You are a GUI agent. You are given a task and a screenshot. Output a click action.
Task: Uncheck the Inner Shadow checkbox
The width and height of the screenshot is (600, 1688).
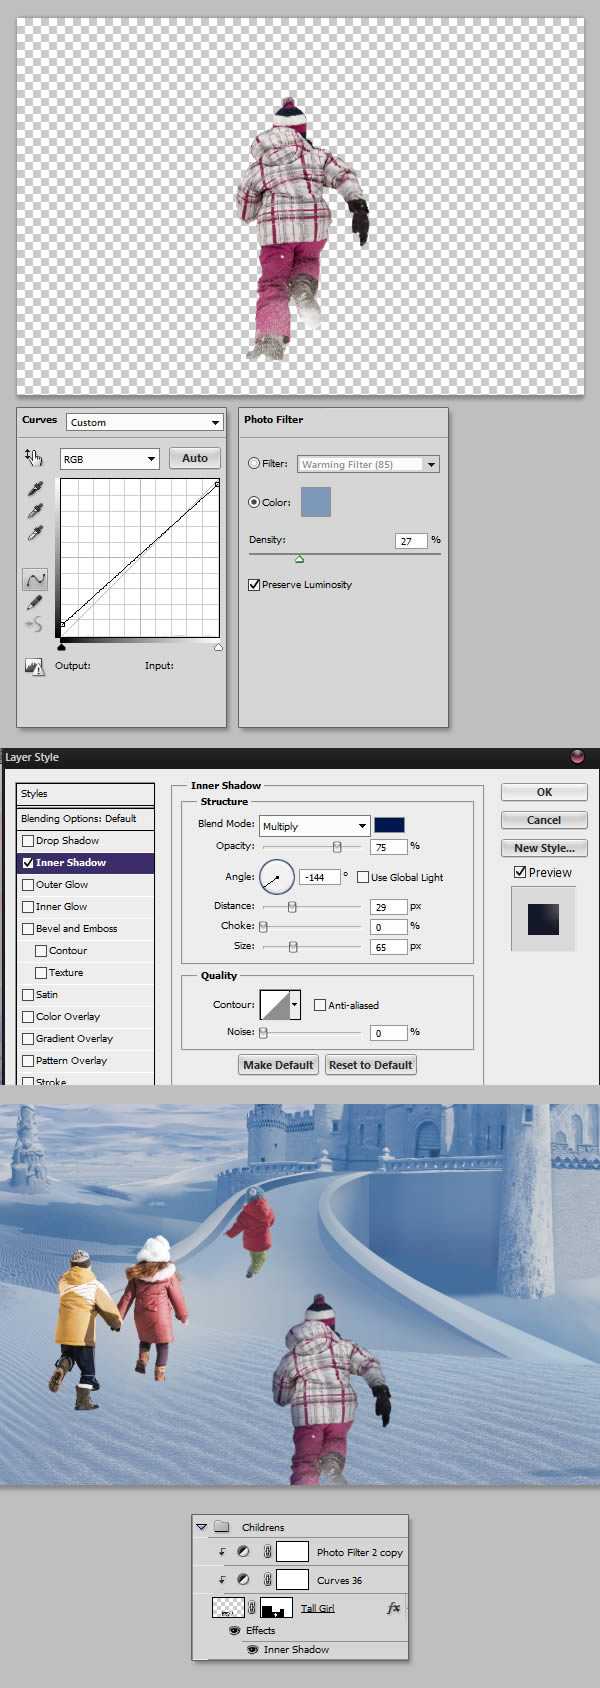click(x=28, y=863)
